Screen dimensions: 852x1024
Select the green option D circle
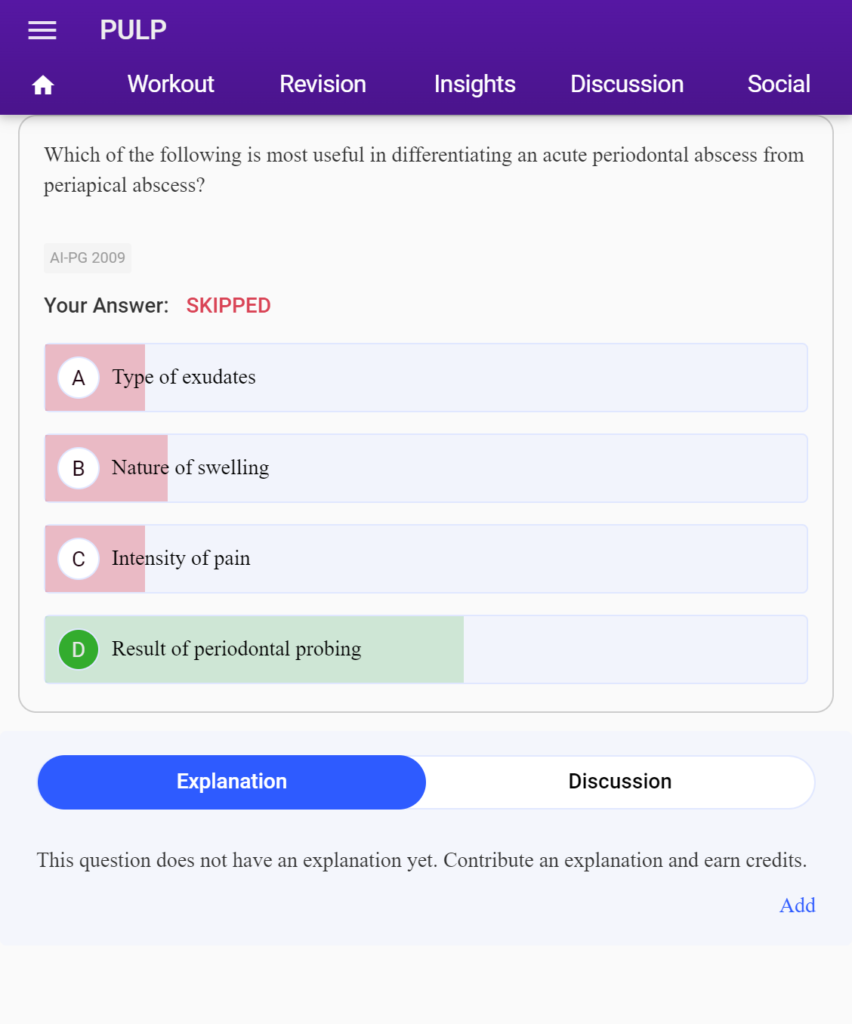pyautogui.click(x=78, y=649)
